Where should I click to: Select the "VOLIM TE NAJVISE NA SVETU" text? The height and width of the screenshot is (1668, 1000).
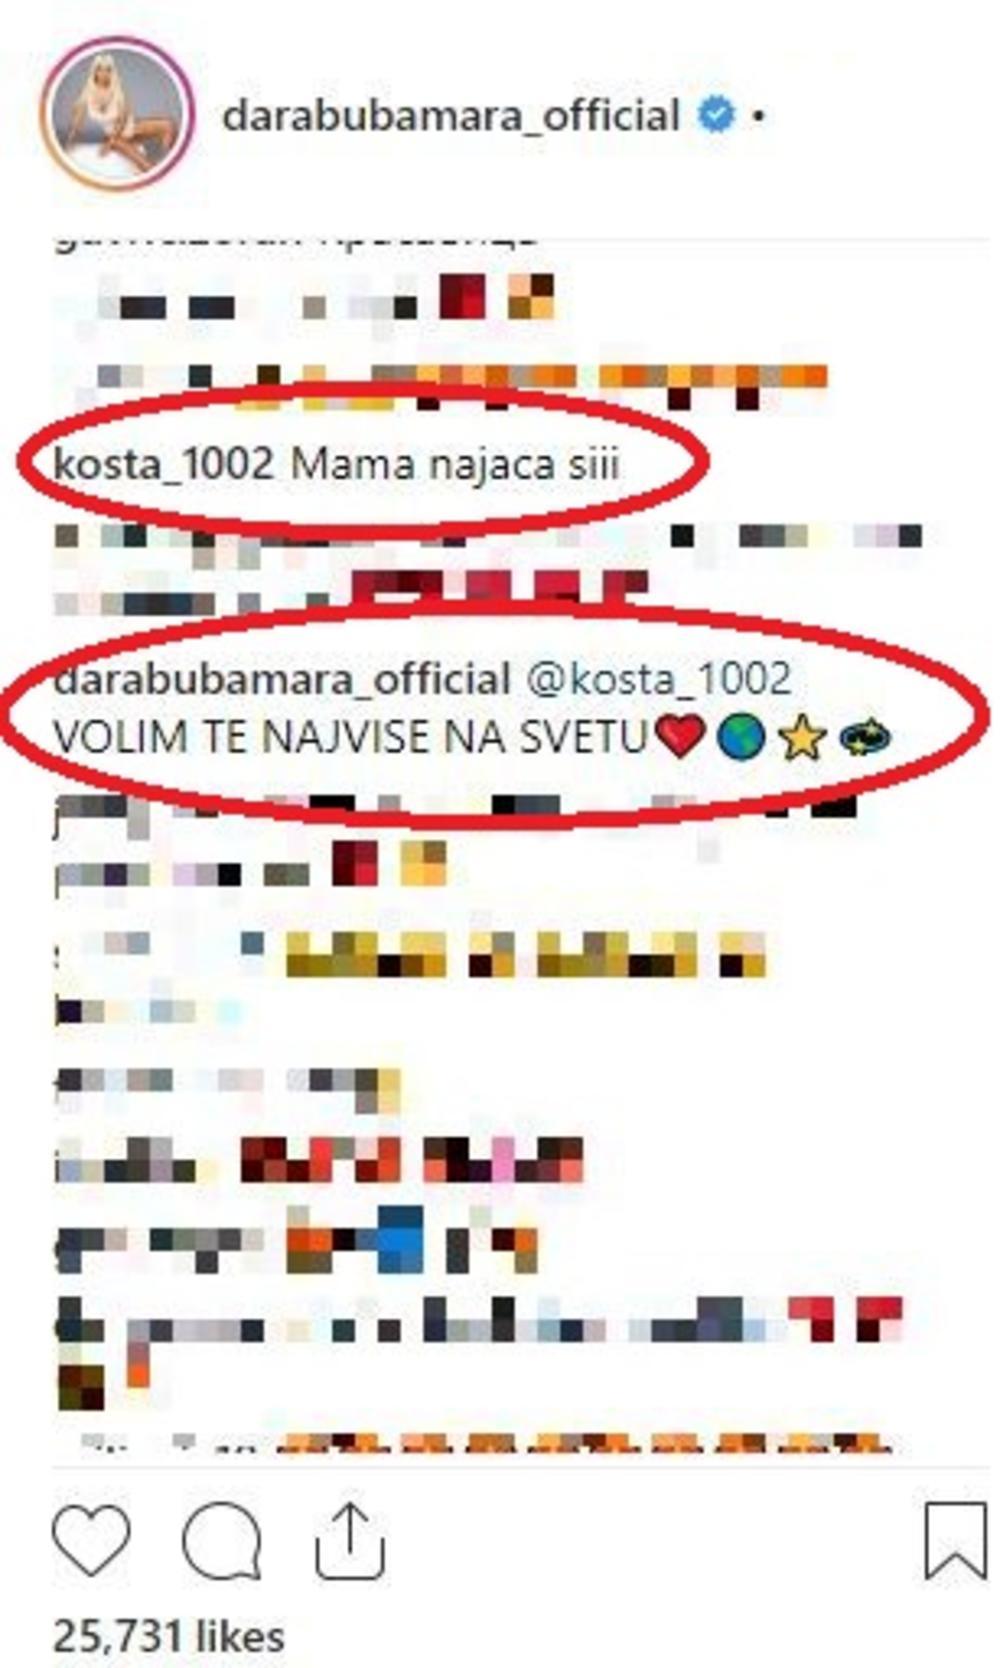(x=352, y=737)
